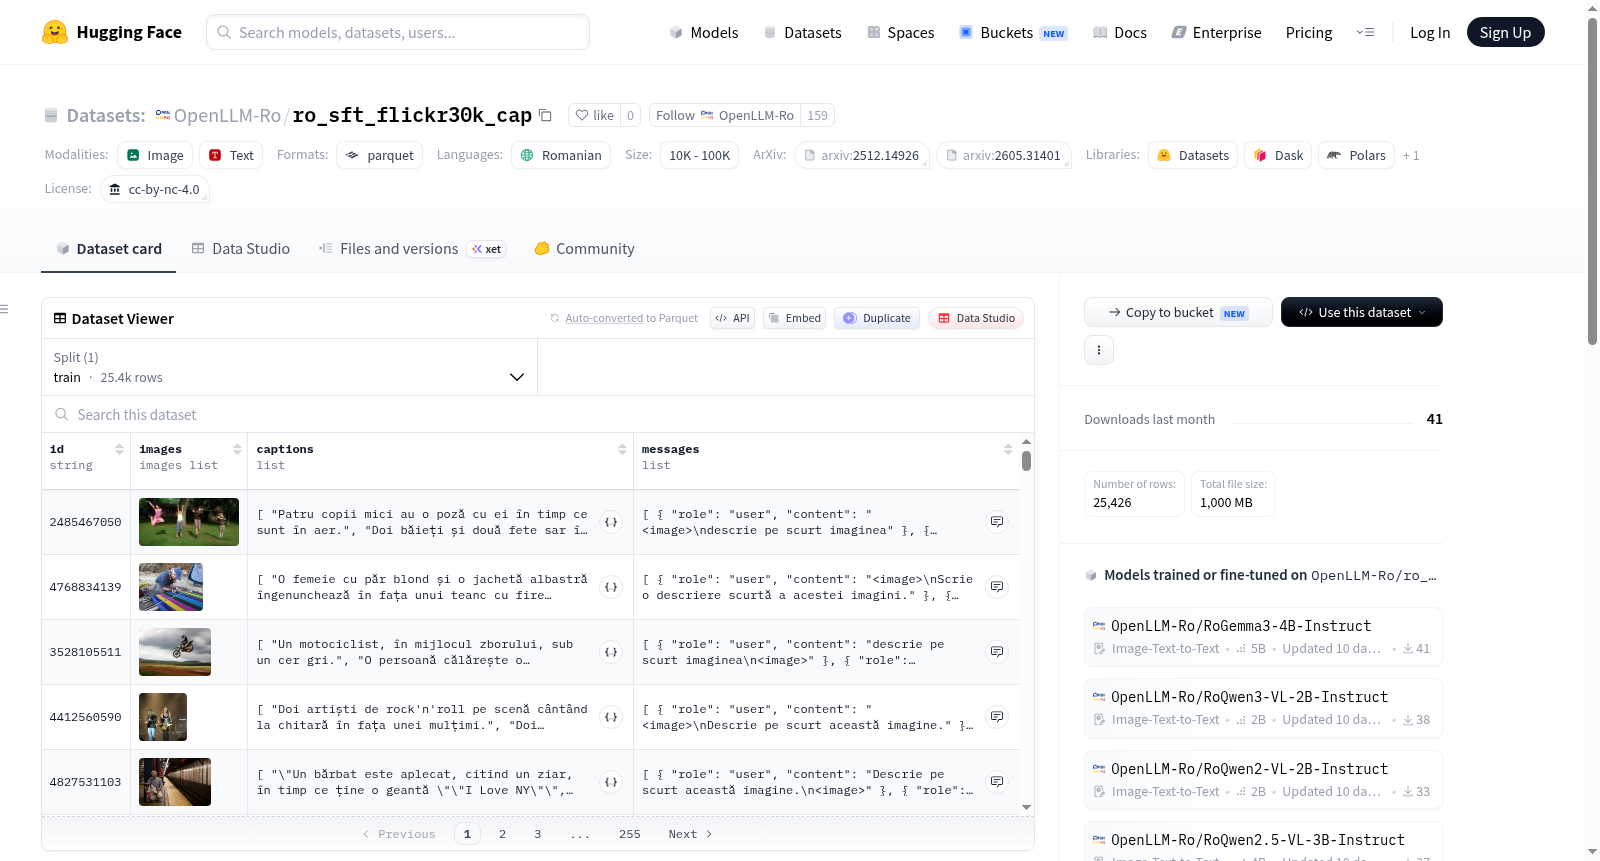Open the navigation overflow menu icon
The image size is (1600, 861).
1365,33
